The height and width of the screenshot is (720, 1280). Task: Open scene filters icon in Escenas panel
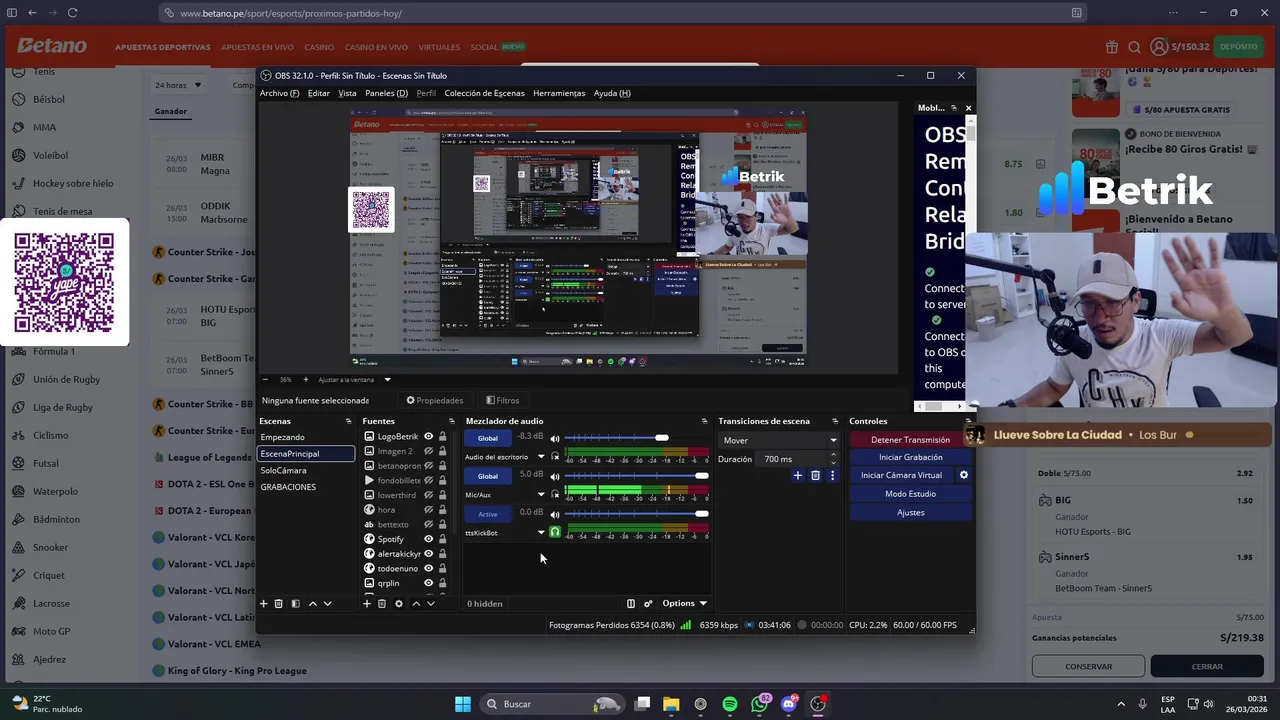[x=295, y=603]
